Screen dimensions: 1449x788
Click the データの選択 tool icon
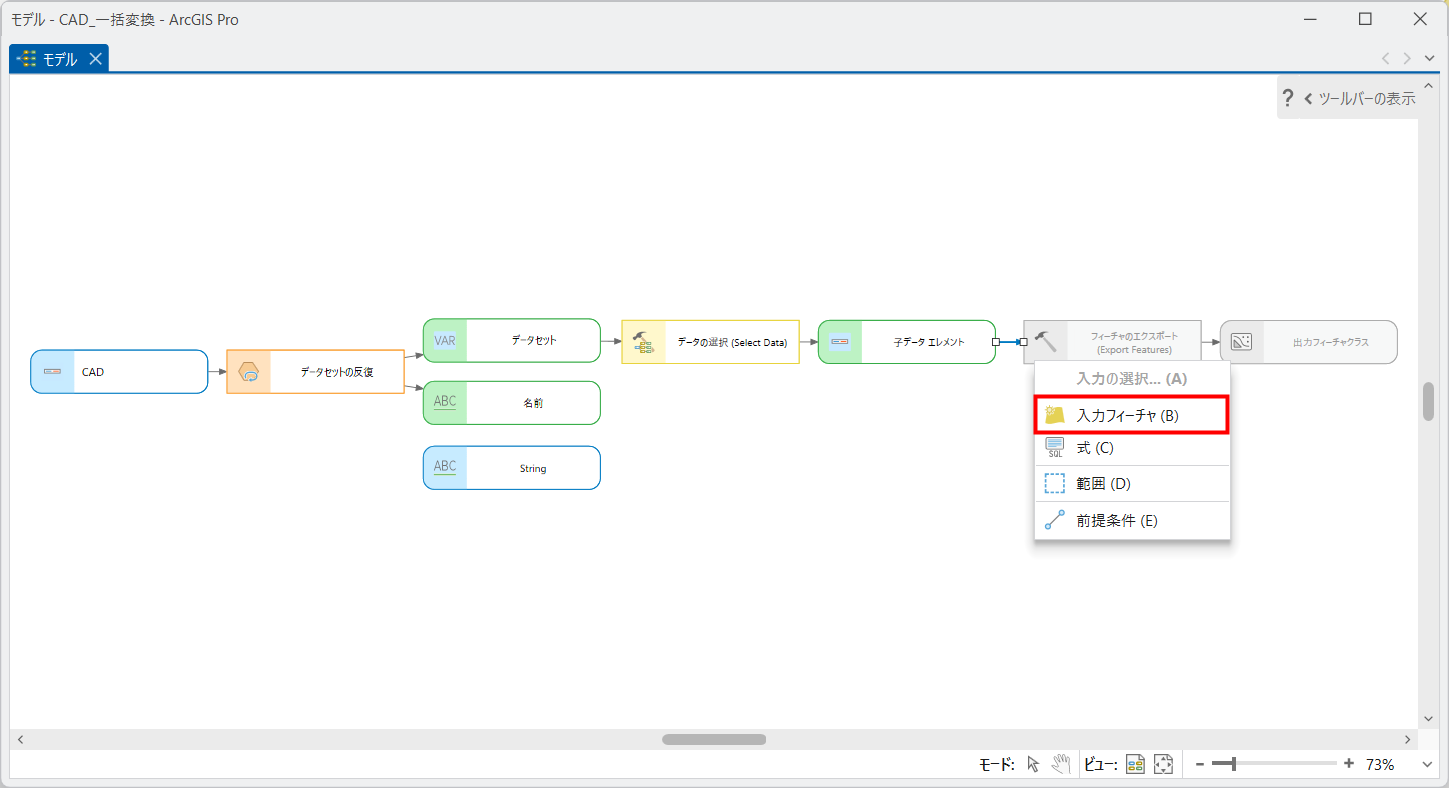(643, 342)
